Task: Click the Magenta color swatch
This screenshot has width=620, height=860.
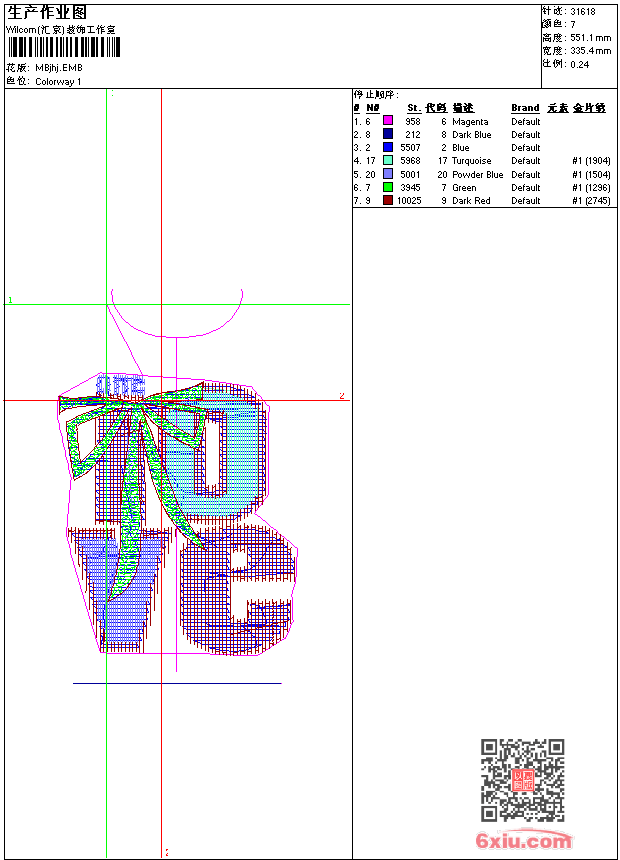Action: coord(388,121)
